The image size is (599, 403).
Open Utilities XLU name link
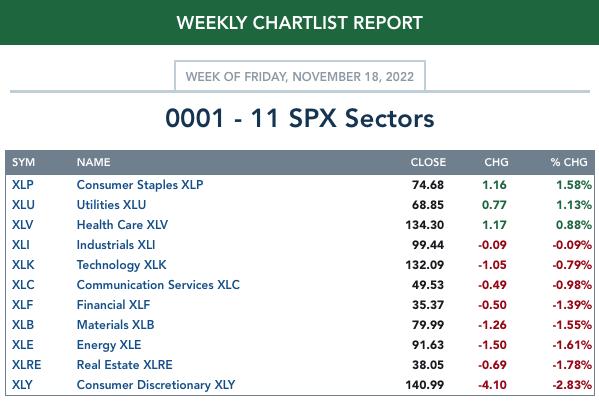tap(111, 205)
